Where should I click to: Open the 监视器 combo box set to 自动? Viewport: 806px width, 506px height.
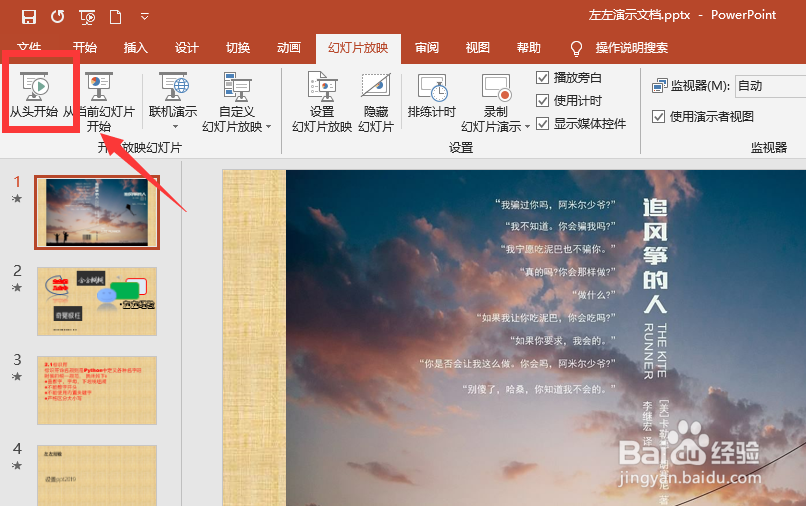[770, 86]
